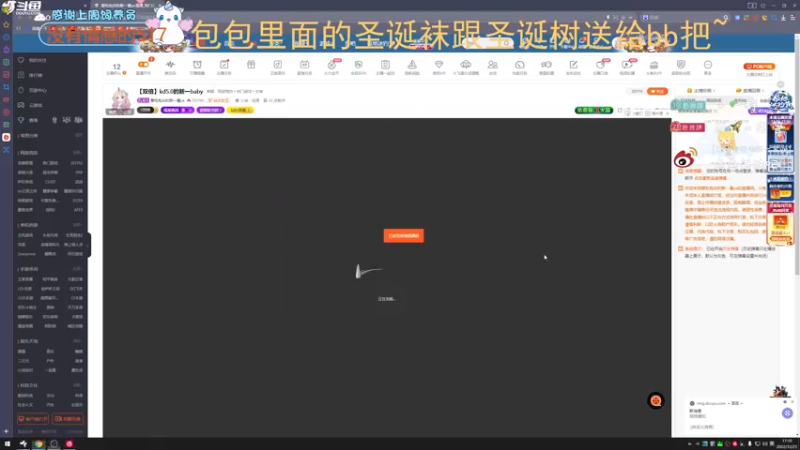Open the alarm clock reminder icon
Viewport: 800px width, 450px height.
pyautogui.click(x=197, y=65)
